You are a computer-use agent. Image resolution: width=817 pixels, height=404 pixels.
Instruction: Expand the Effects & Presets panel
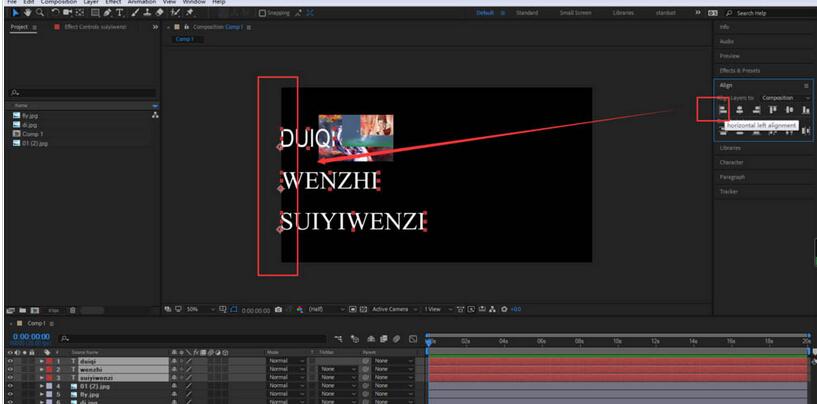coord(740,70)
